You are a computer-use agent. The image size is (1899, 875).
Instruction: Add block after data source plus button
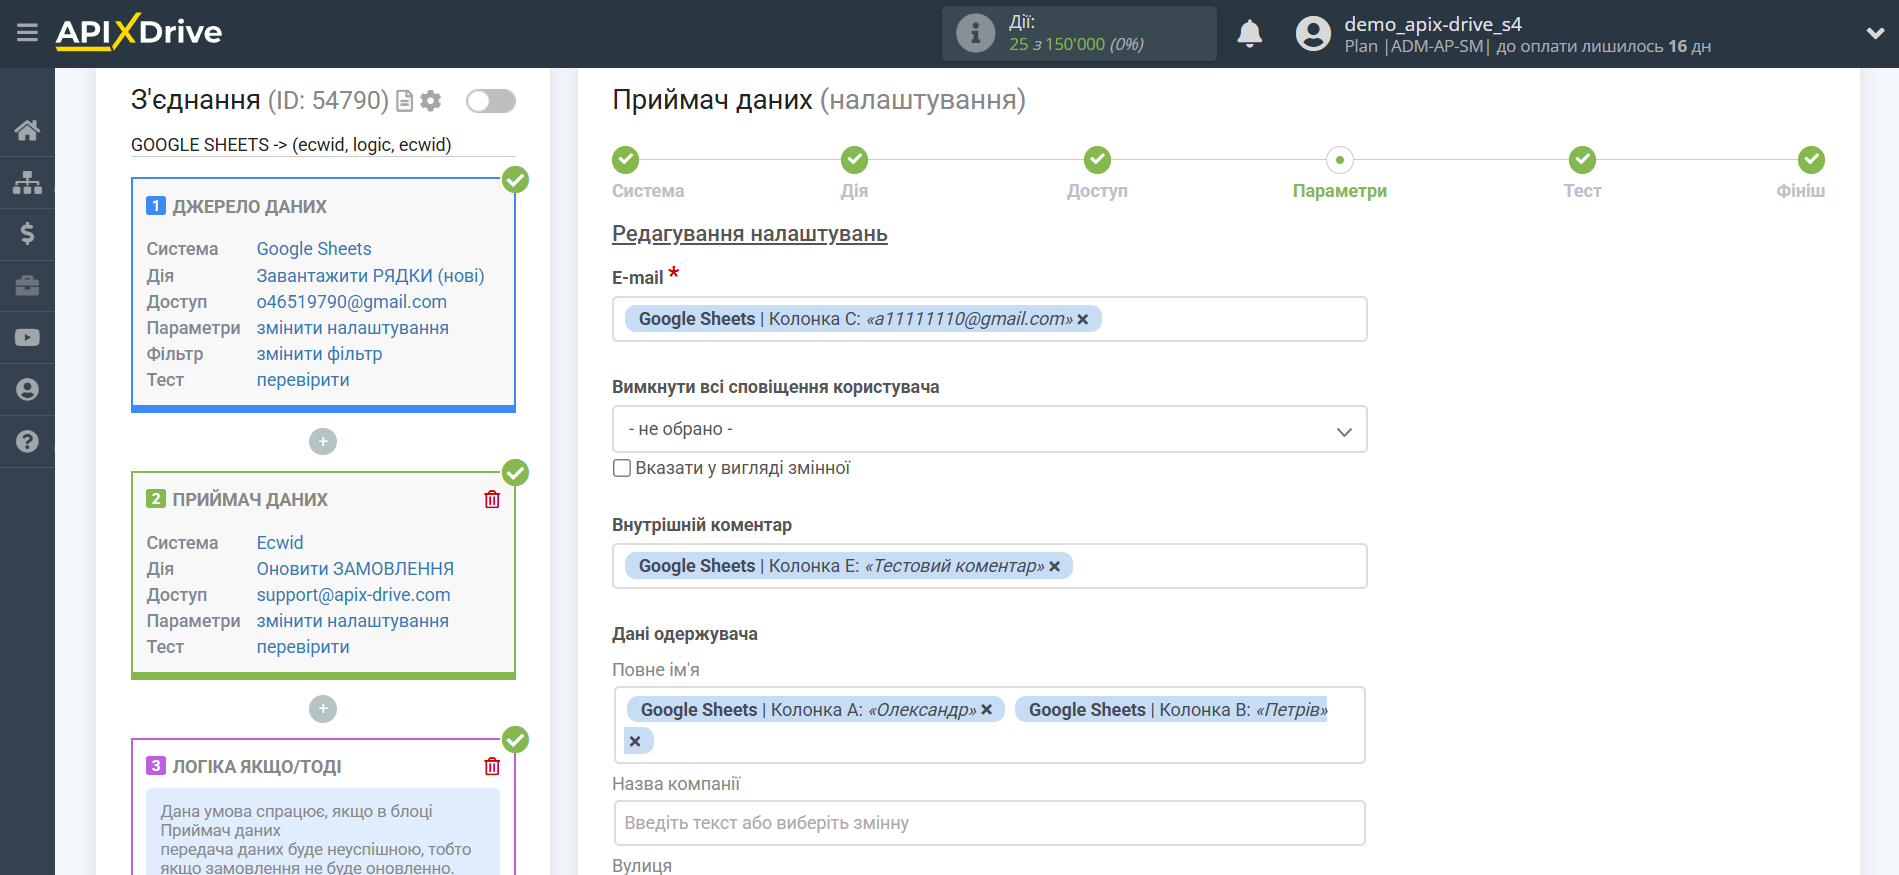(323, 441)
